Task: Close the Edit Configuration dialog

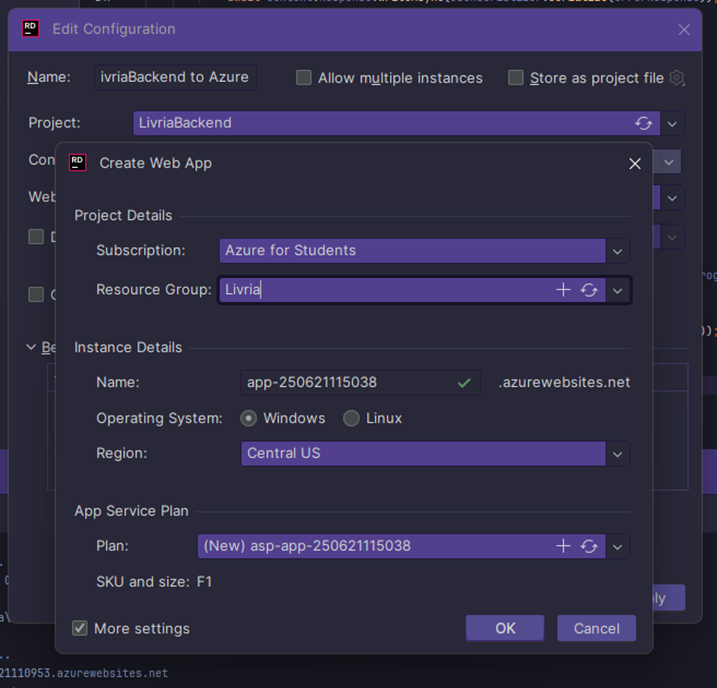Action: click(x=684, y=30)
